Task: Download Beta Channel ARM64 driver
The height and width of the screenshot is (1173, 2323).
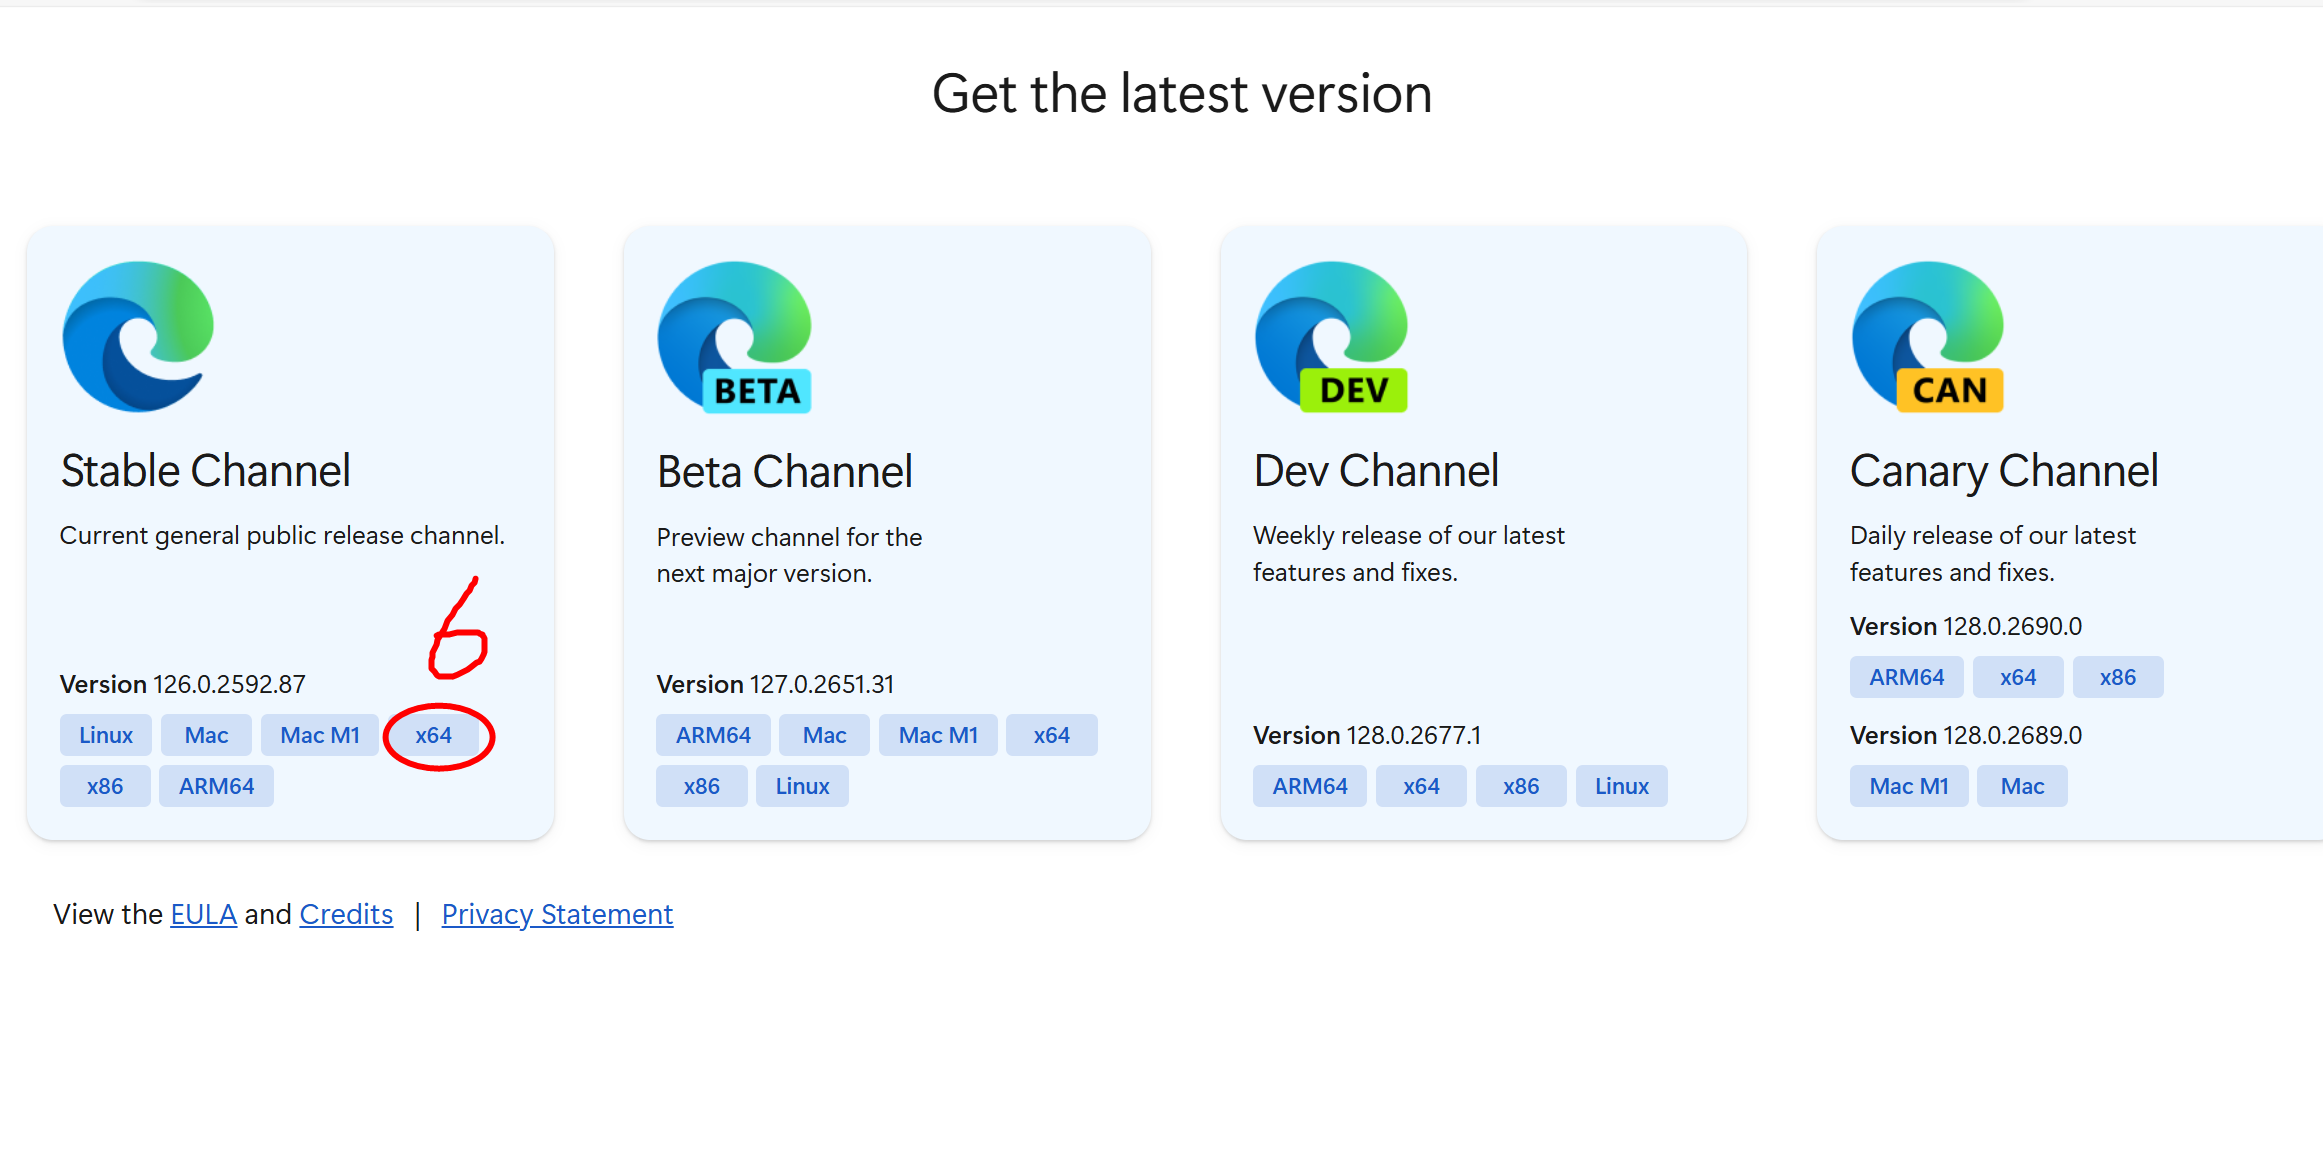Action: (712, 735)
